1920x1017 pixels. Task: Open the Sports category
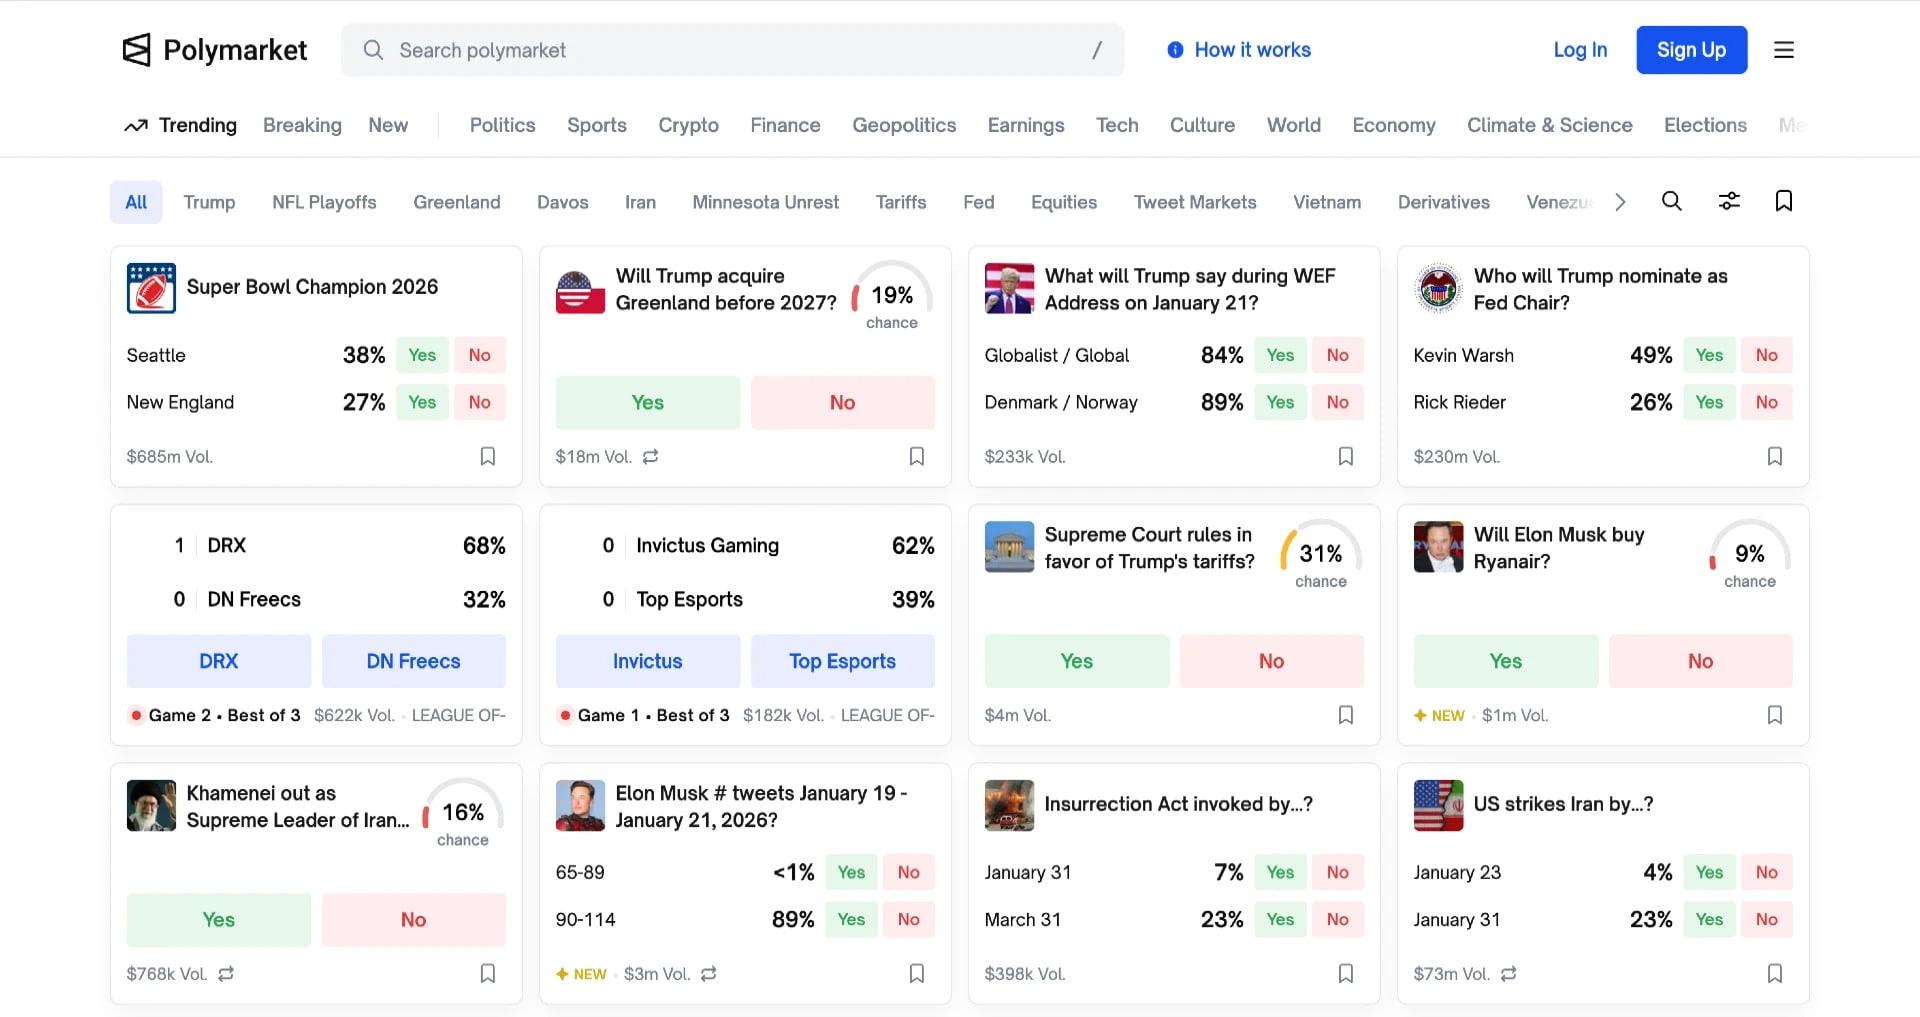(x=597, y=125)
